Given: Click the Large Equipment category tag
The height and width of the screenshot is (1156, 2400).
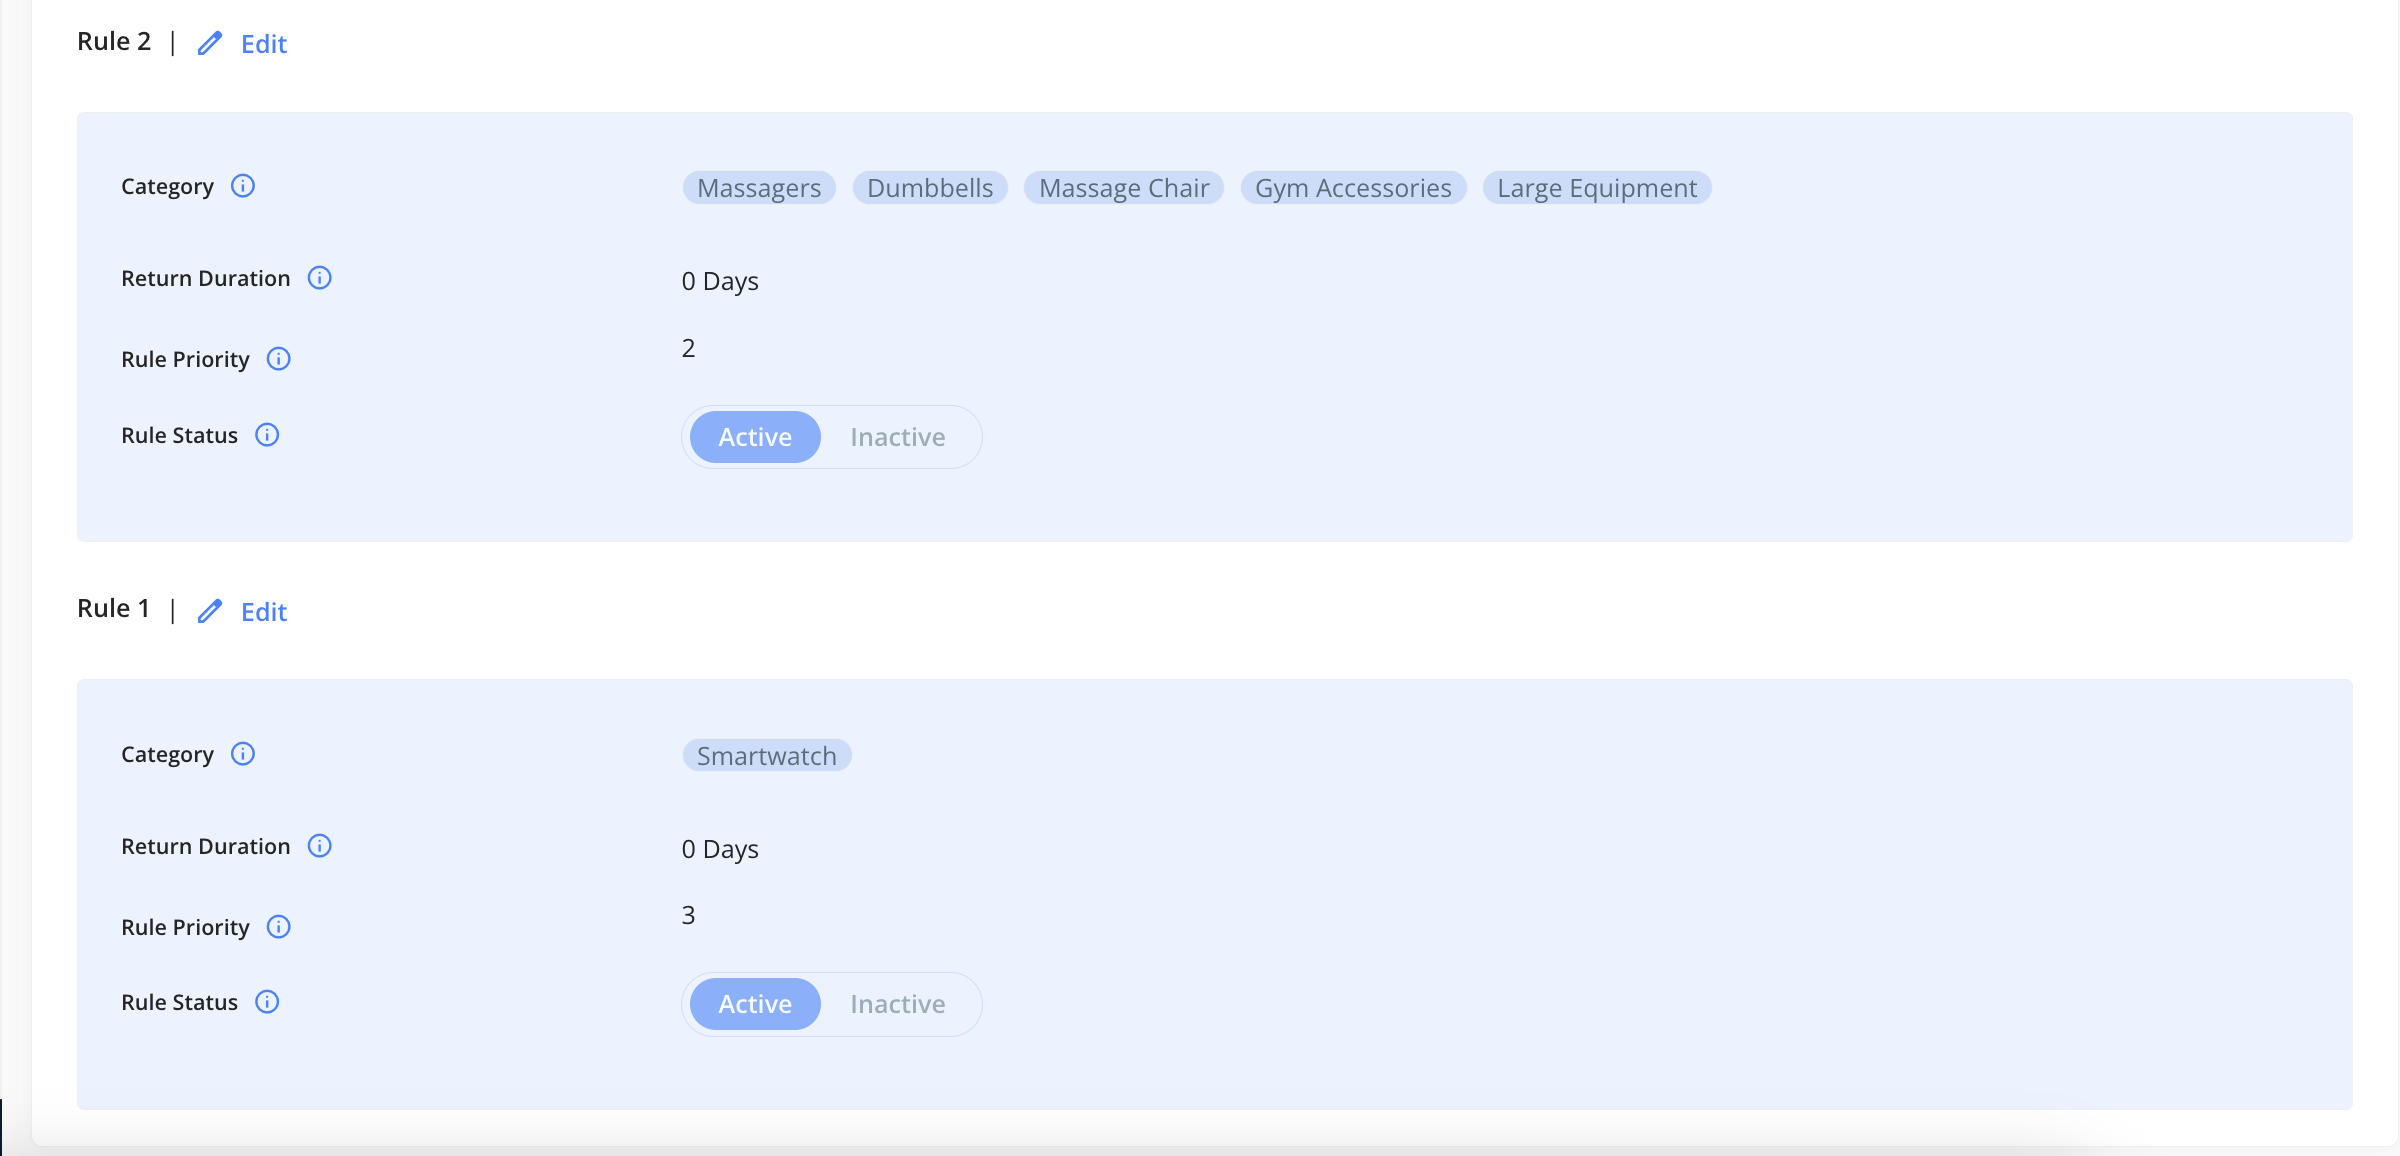Looking at the screenshot, I should pyautogui.click(x=1597, y=188).
